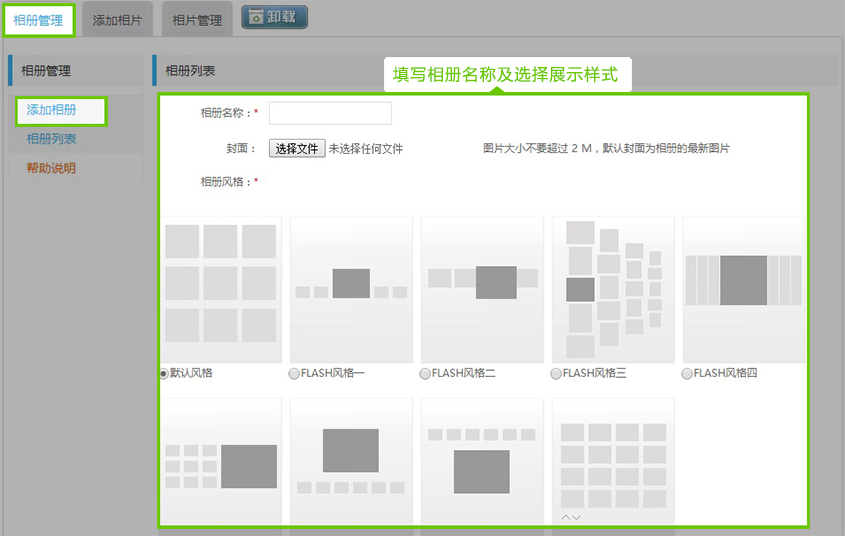Click the 卸载 uninstall button
Viewport: 845px width, 536px height.
coord(274,18)
